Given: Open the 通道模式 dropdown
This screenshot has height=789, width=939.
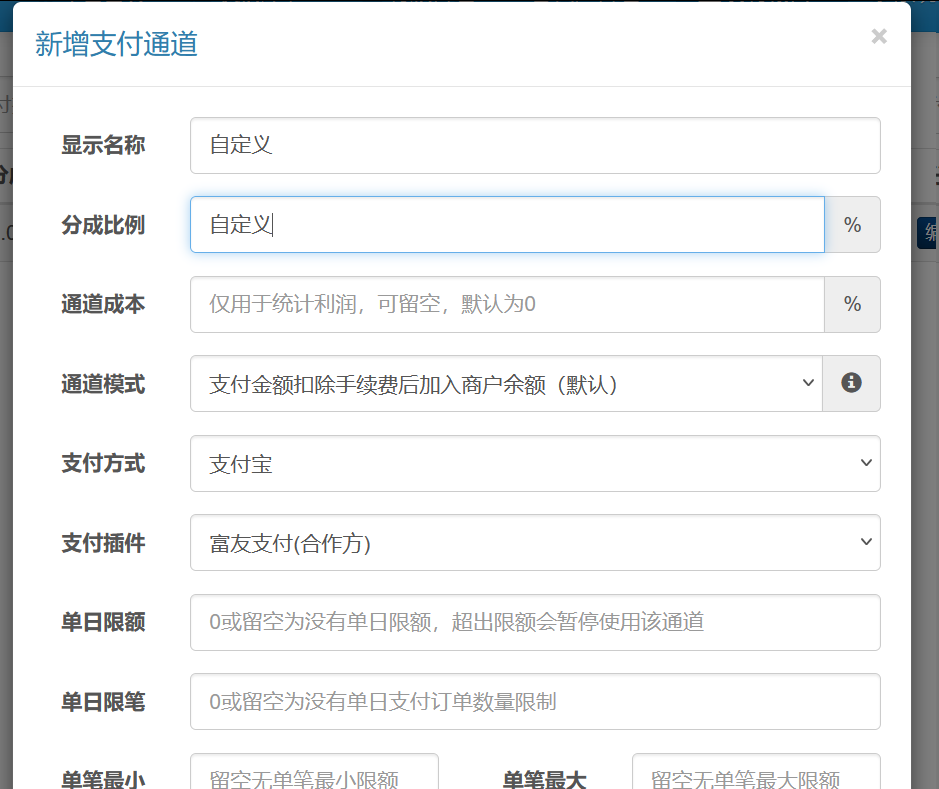Looking at the screenshot, I should tap(505, 383).
